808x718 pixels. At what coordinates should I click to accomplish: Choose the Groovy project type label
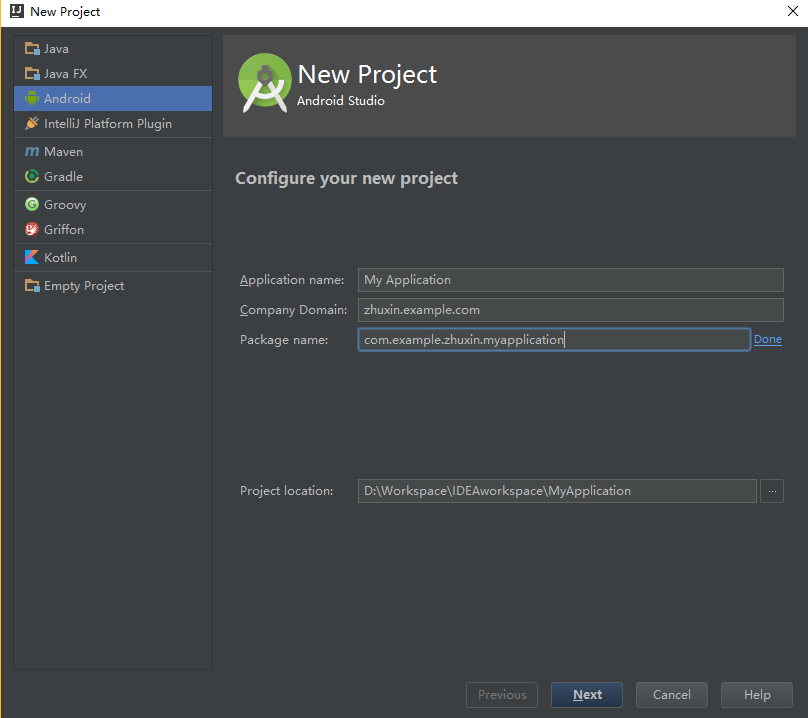pyautogui.click(x=65, y=205)
